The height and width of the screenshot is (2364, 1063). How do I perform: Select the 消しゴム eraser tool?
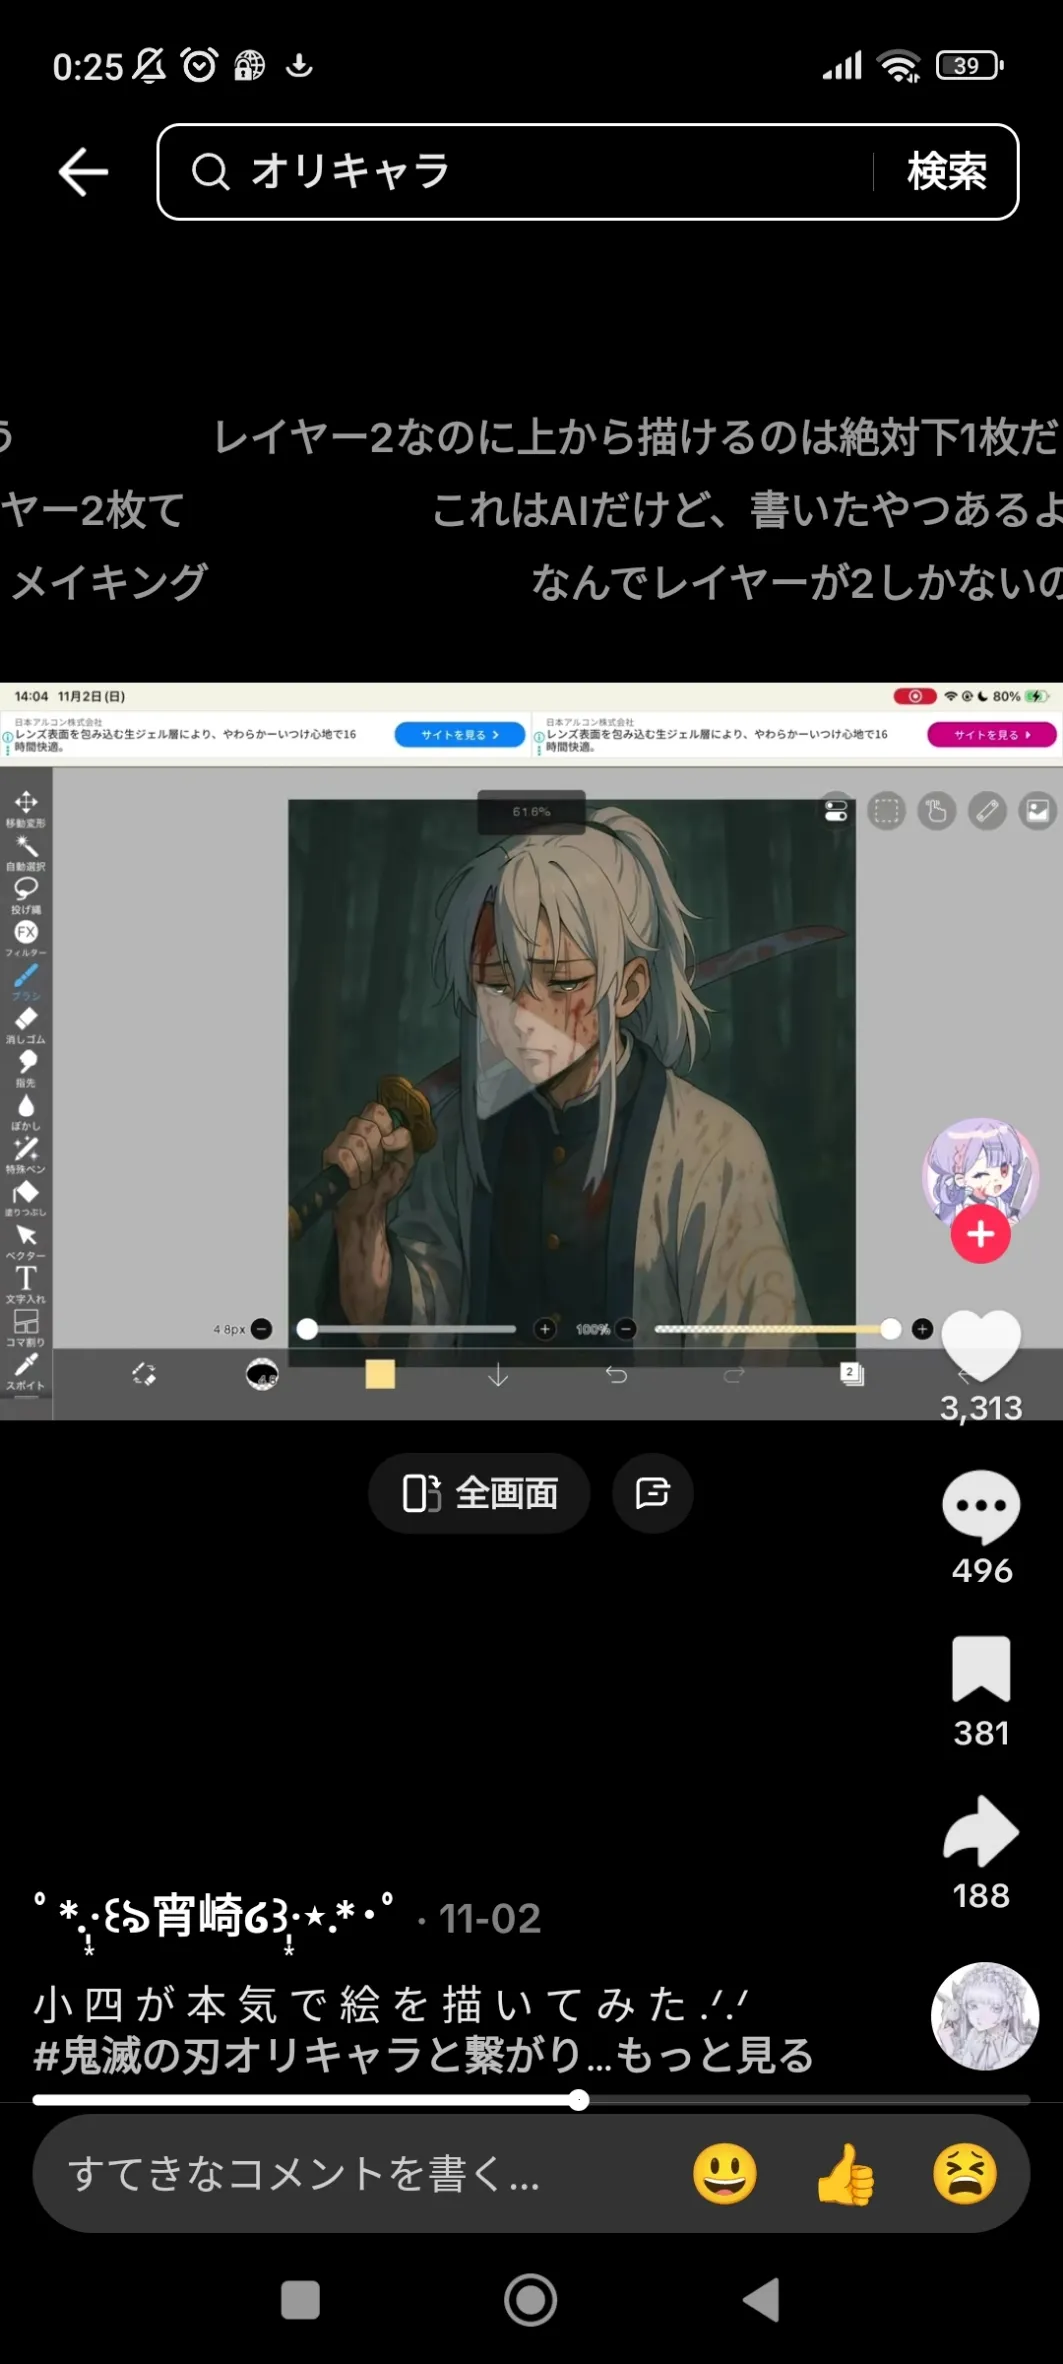[26, 1025]
